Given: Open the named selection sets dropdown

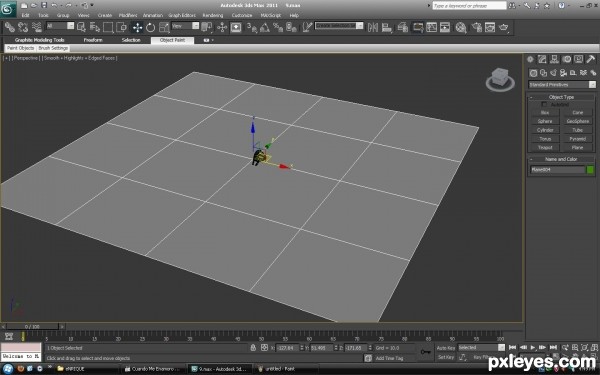Looking at the screenshot, I should (339, 26).
